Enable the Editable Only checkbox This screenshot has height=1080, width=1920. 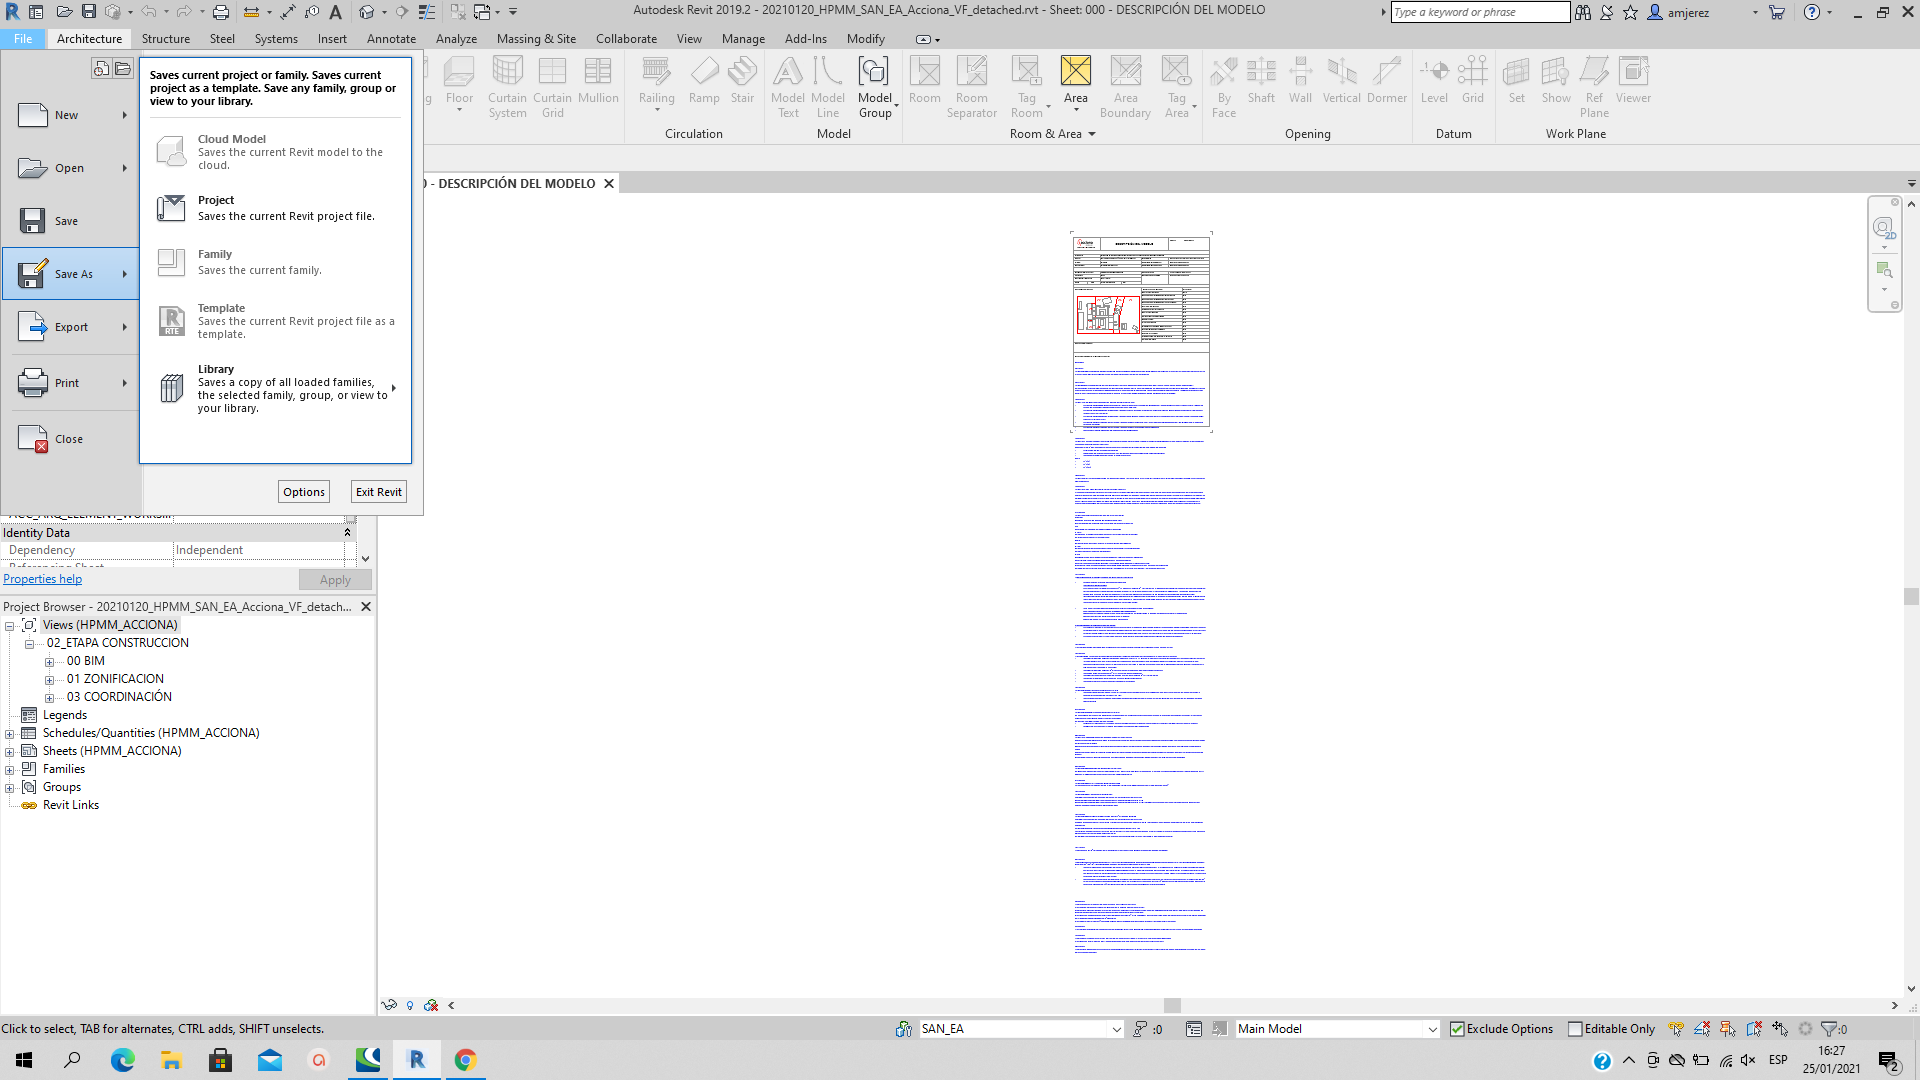(1574, 1028)
